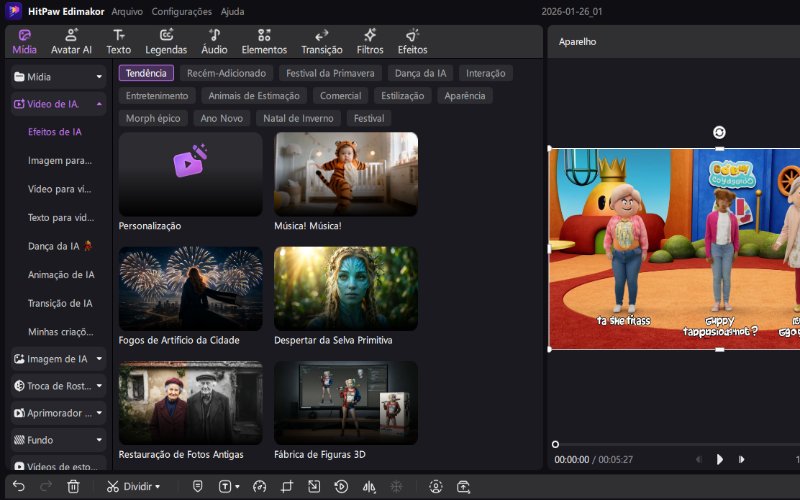The image size is (800, 500).
Task: Select Fogos de Artifício da Cidade thumbnail
Action: (190, 288)
